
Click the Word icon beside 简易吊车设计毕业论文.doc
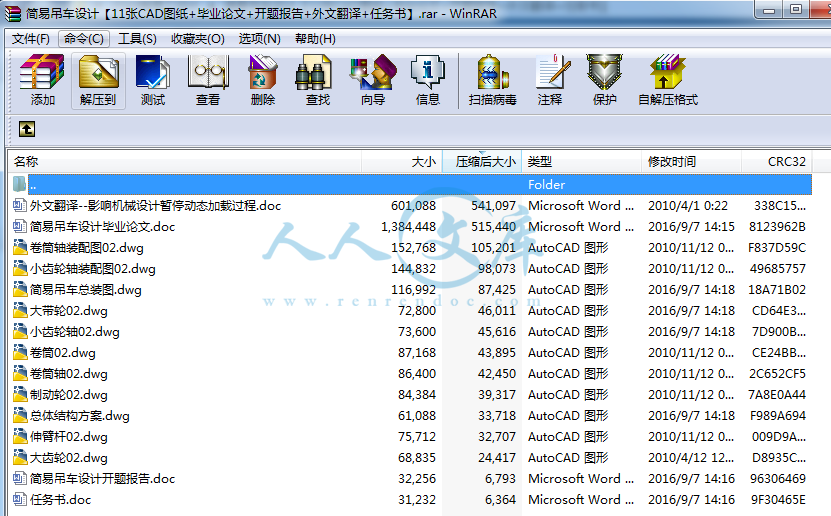tap(20, 226)
